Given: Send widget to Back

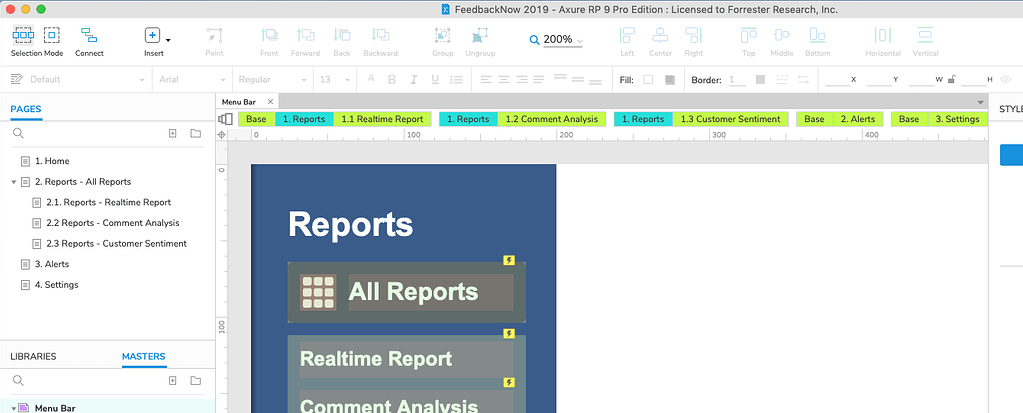Looking at the screenshot, I should (x=341, y=35).
